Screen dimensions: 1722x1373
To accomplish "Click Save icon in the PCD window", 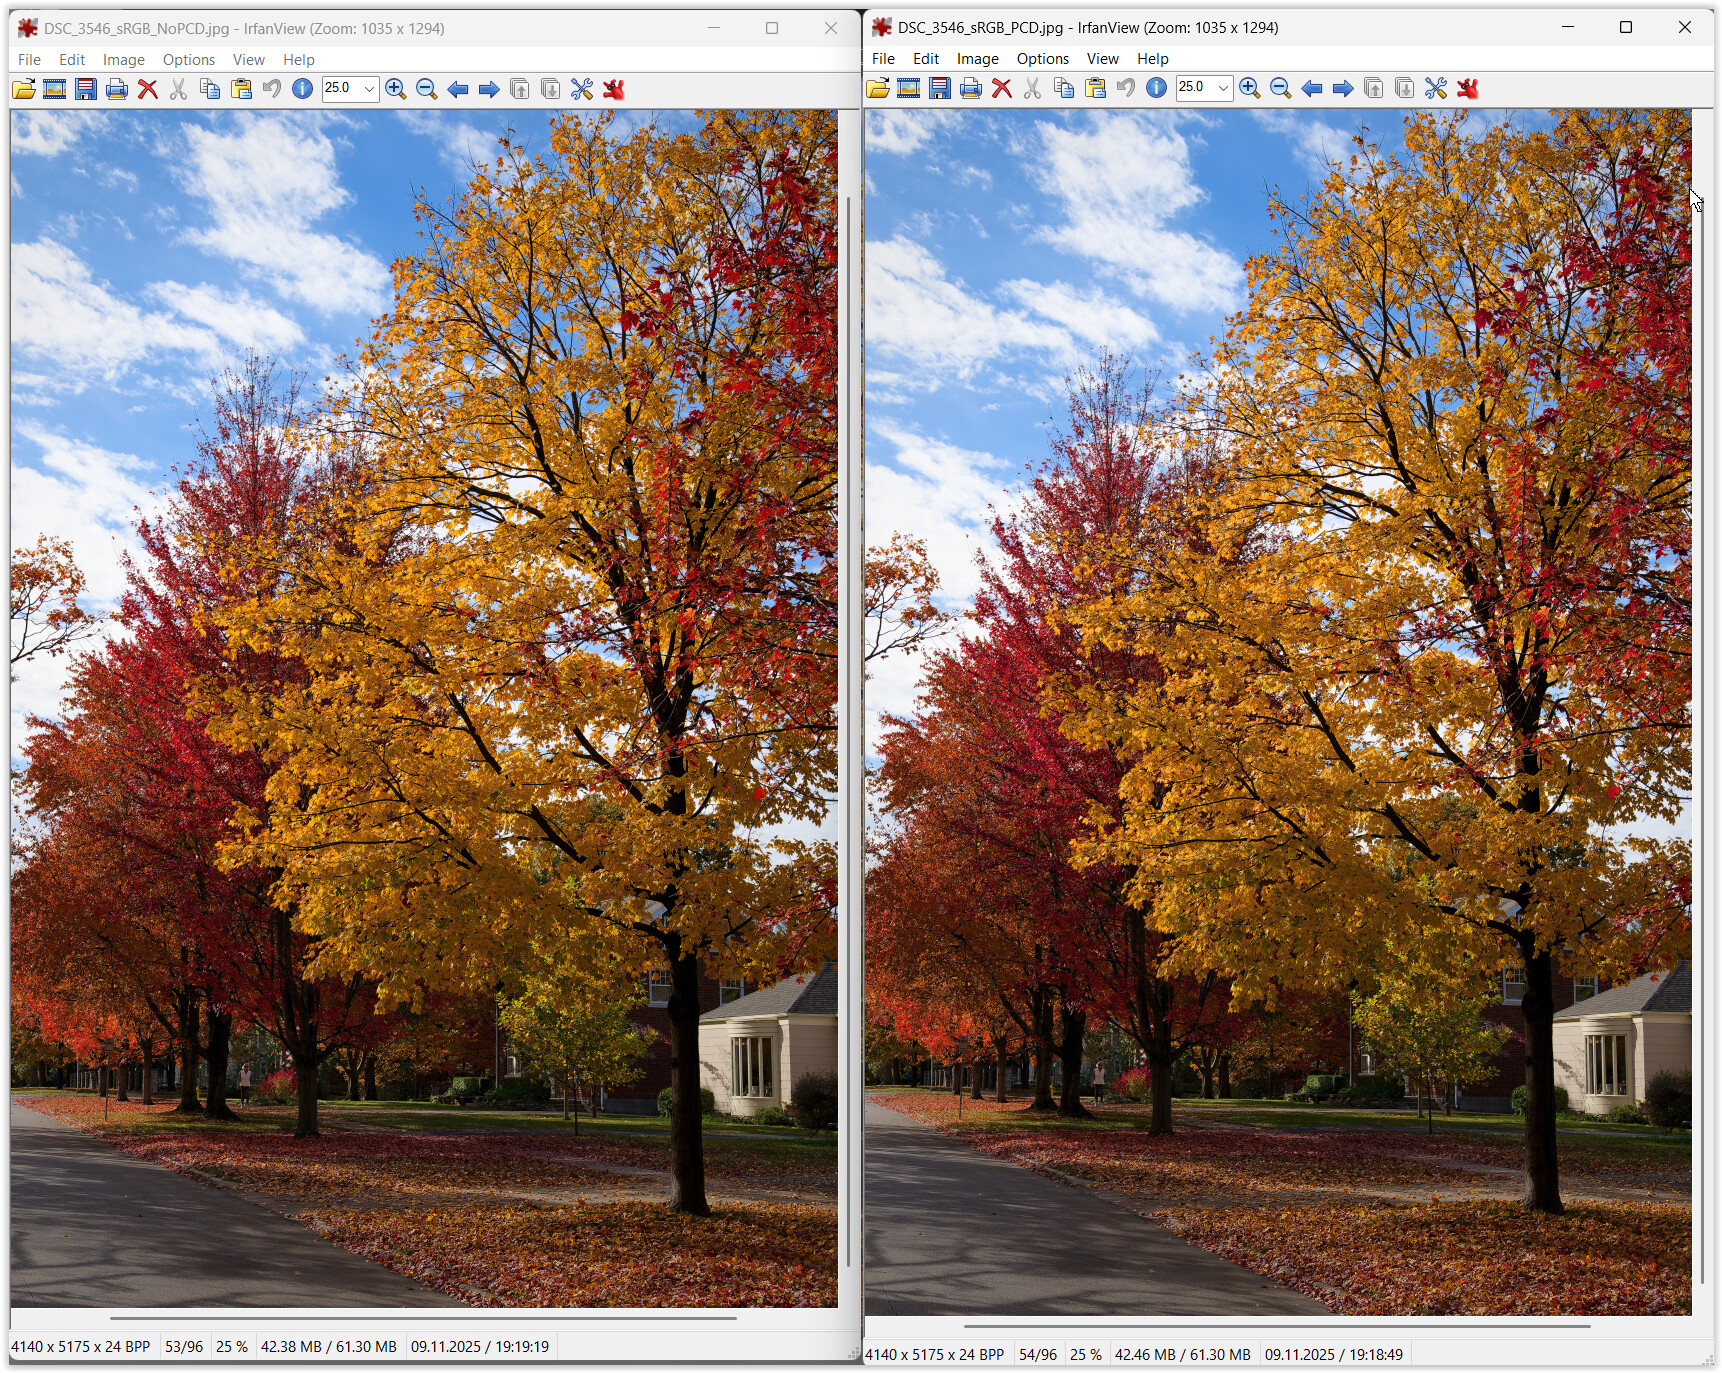I will (x=939, y=89).
